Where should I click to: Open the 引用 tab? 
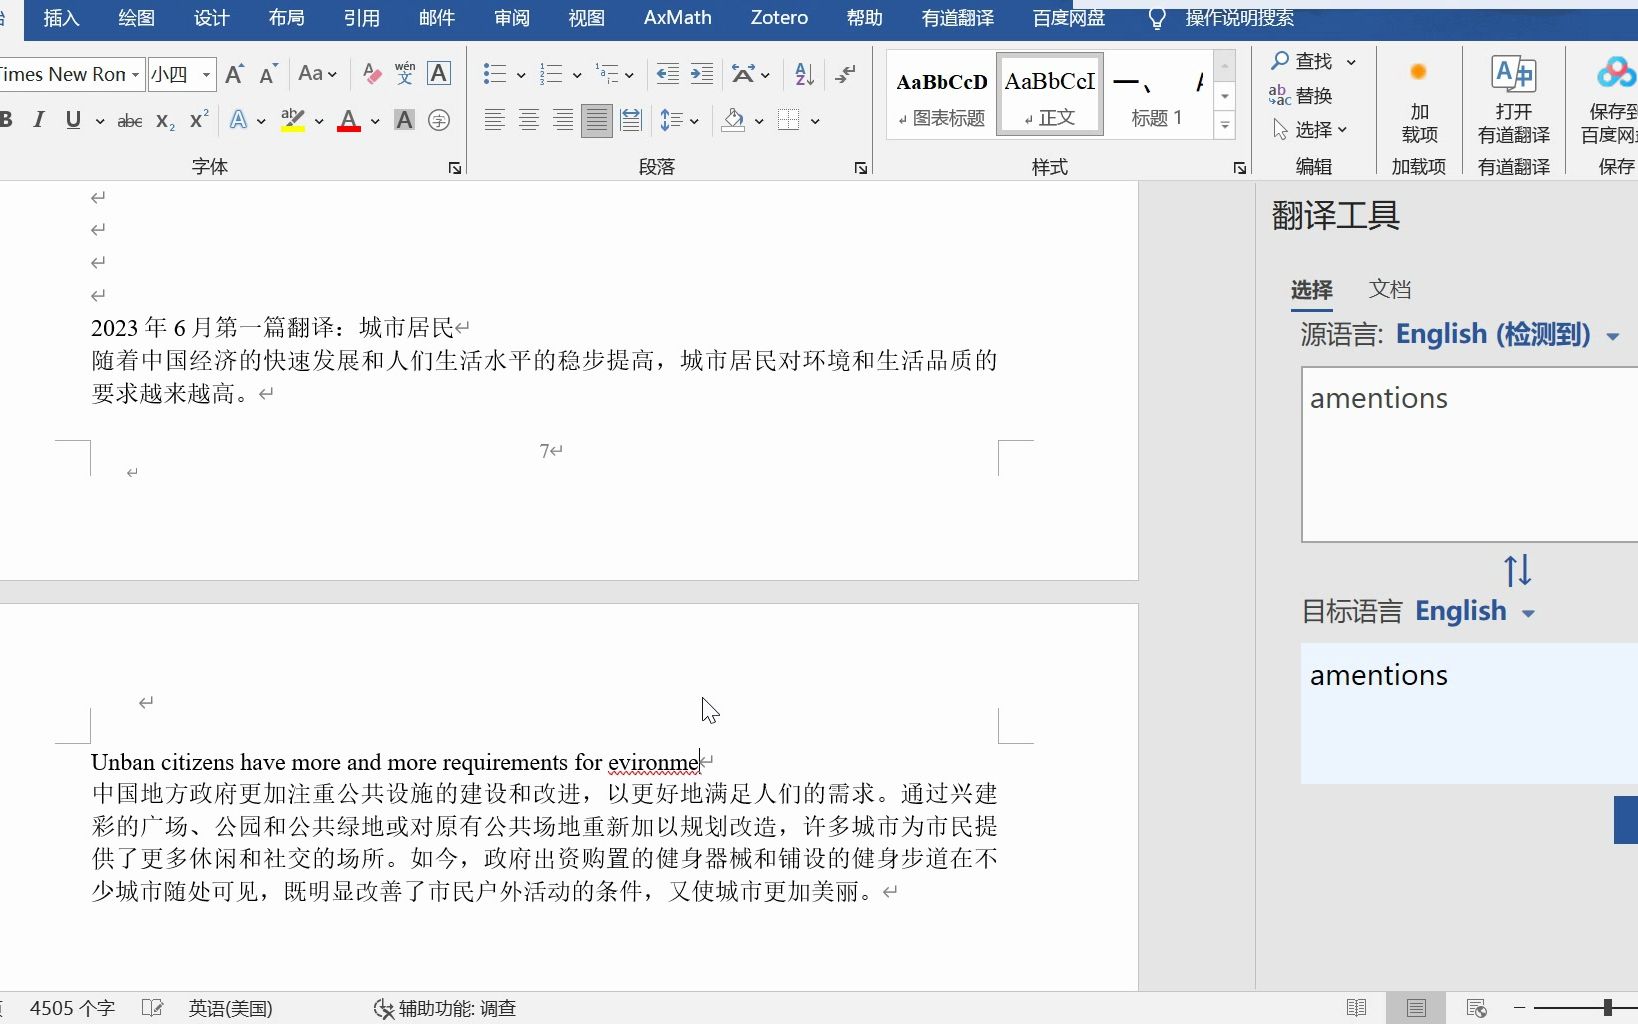point(361,18)
